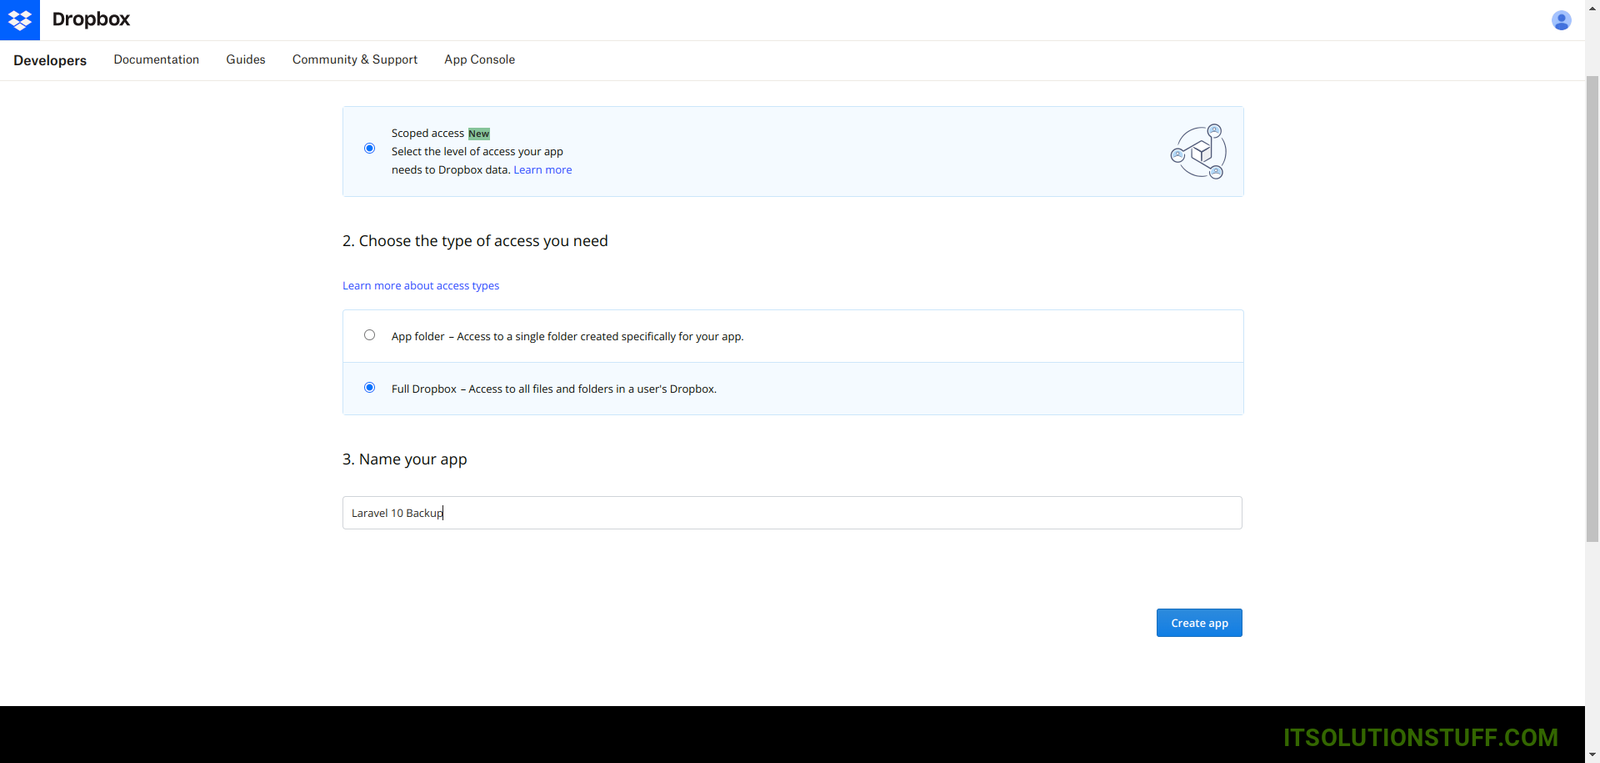The image size is (1600, 763).
Task: Choose the App folder access option
Action: point(370,336)
